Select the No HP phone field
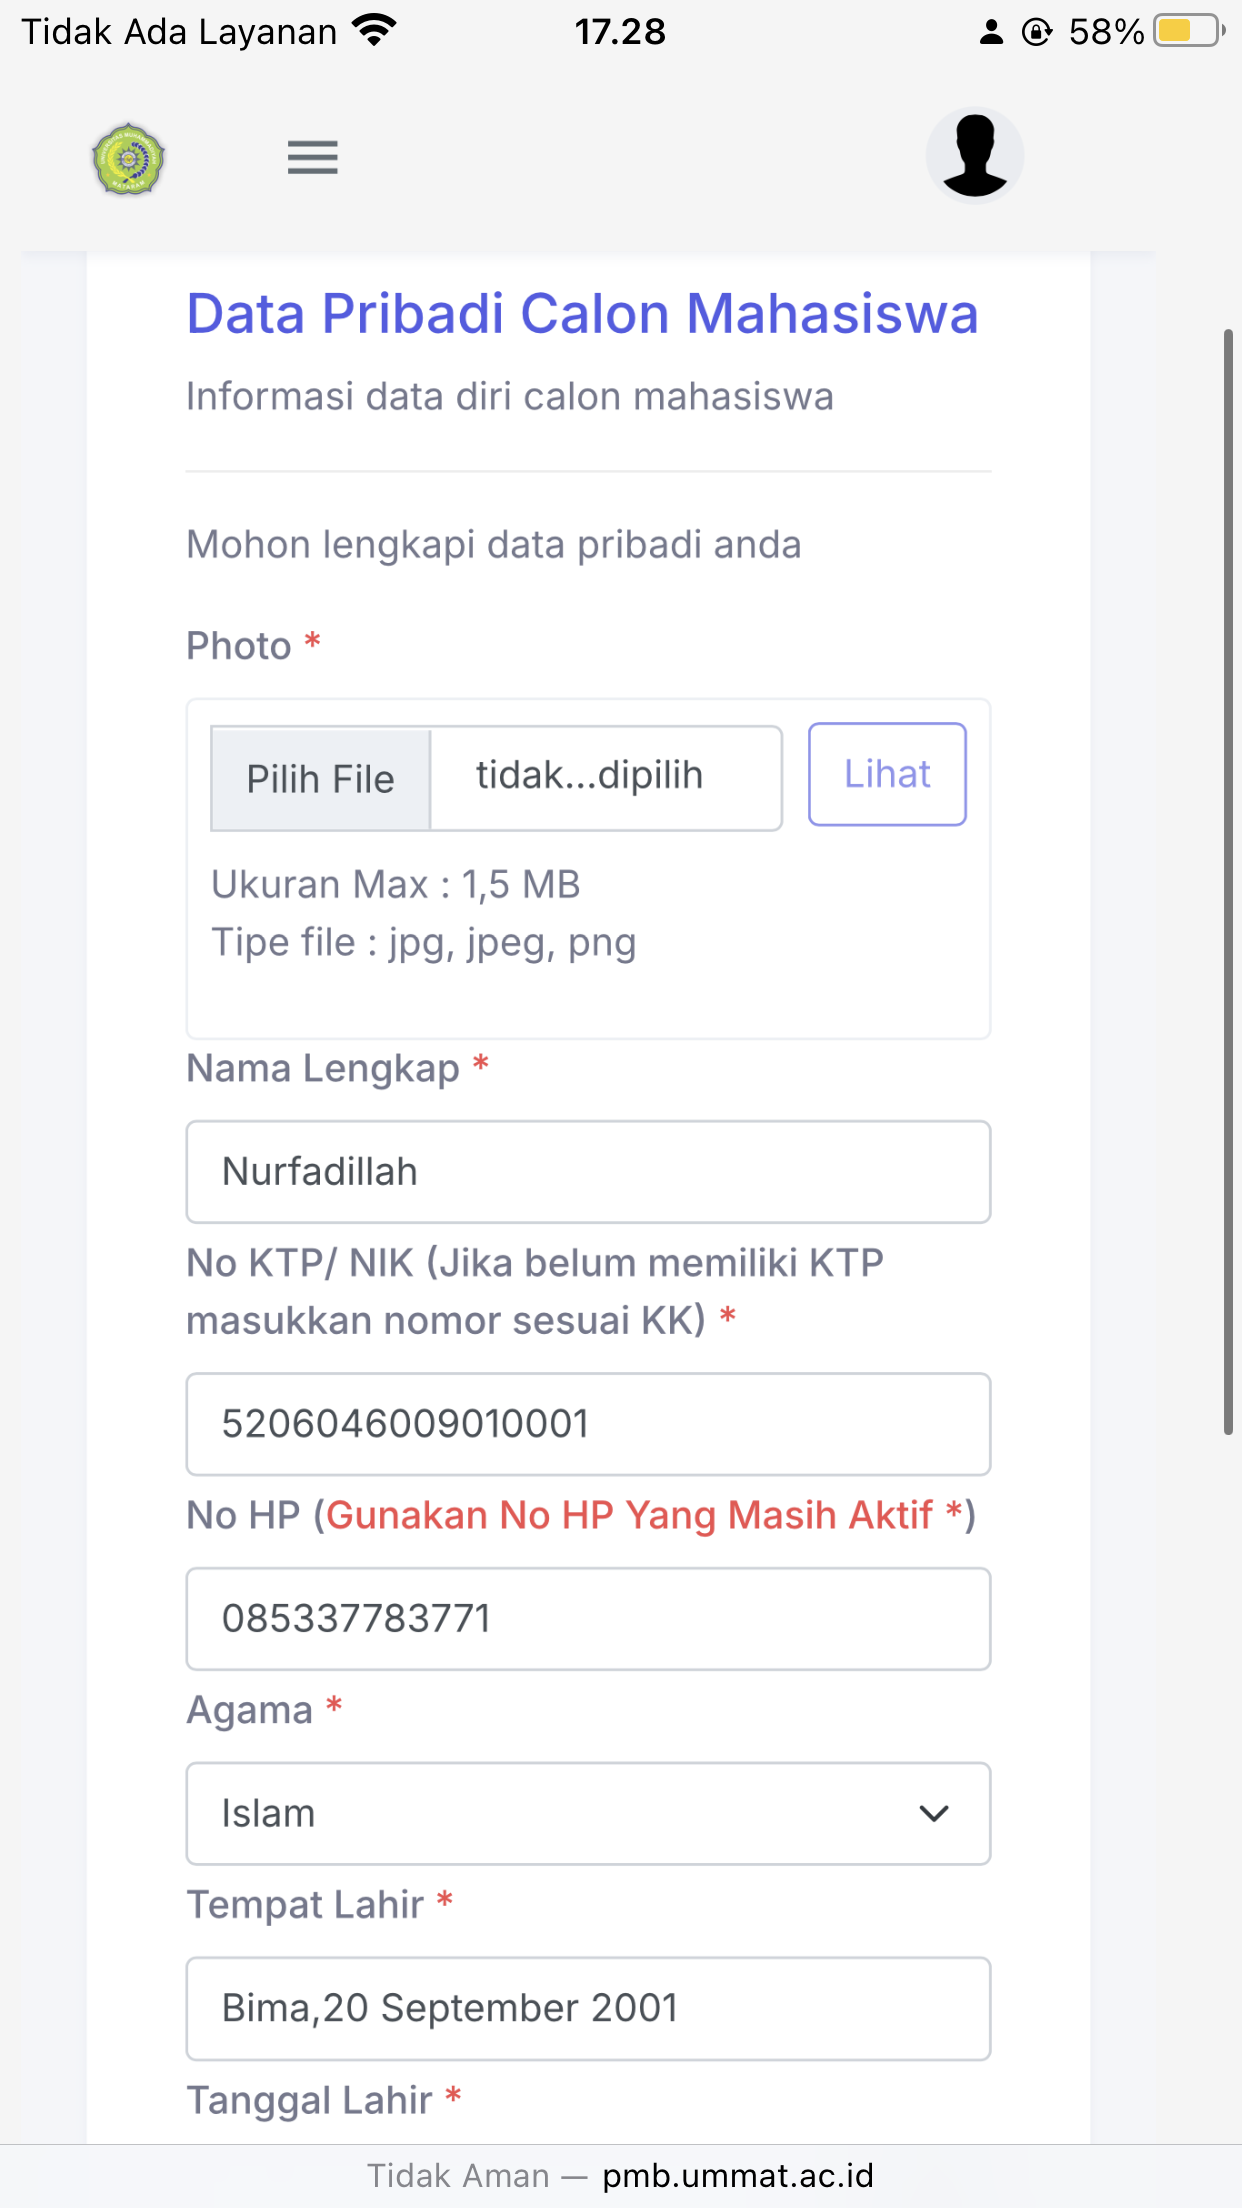Screen dimensions: 1242x2208 tap(588, 1618)
